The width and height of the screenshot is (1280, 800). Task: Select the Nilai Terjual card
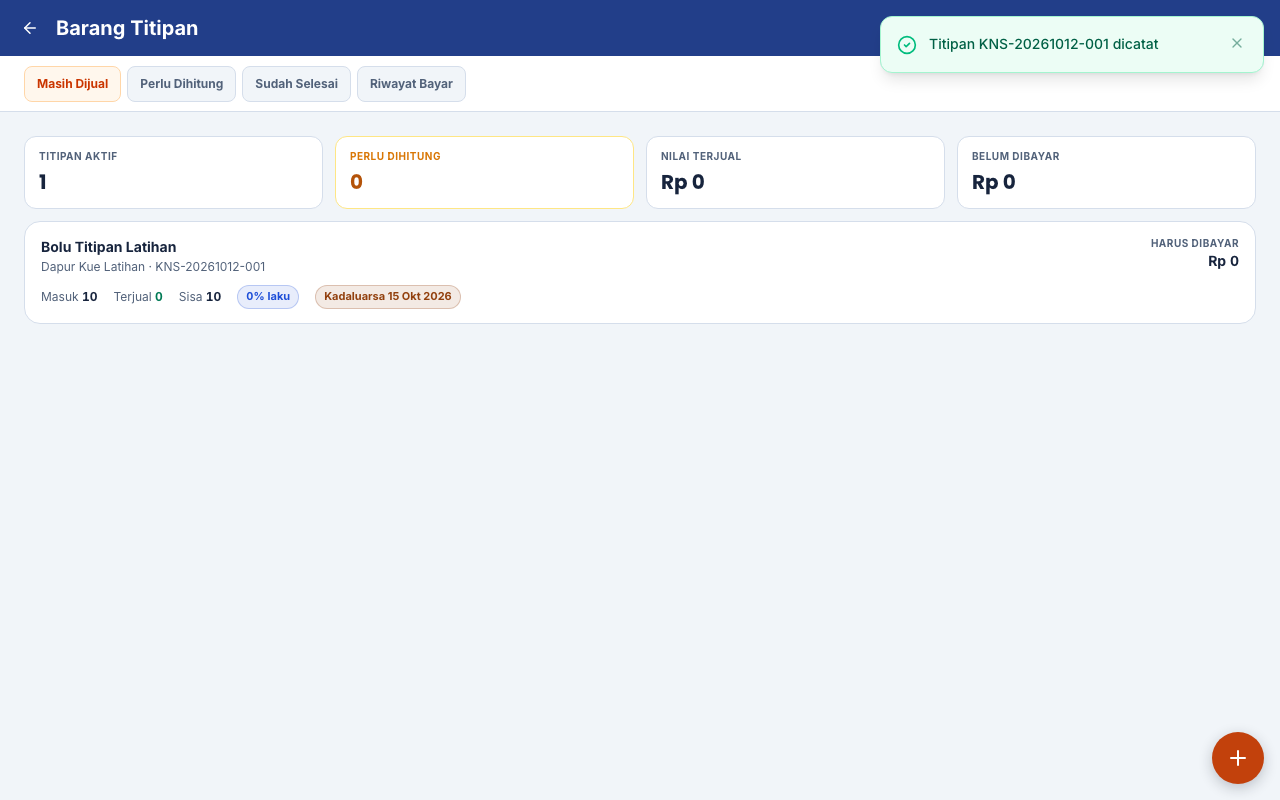coord(795,172)
